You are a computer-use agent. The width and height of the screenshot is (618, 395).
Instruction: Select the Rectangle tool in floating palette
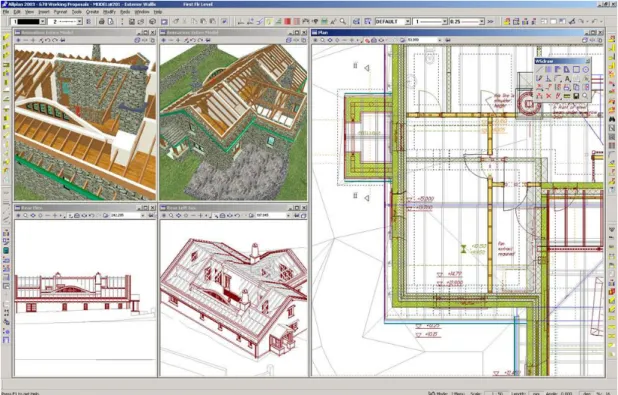pyautogui.click(x=576, y=70)
